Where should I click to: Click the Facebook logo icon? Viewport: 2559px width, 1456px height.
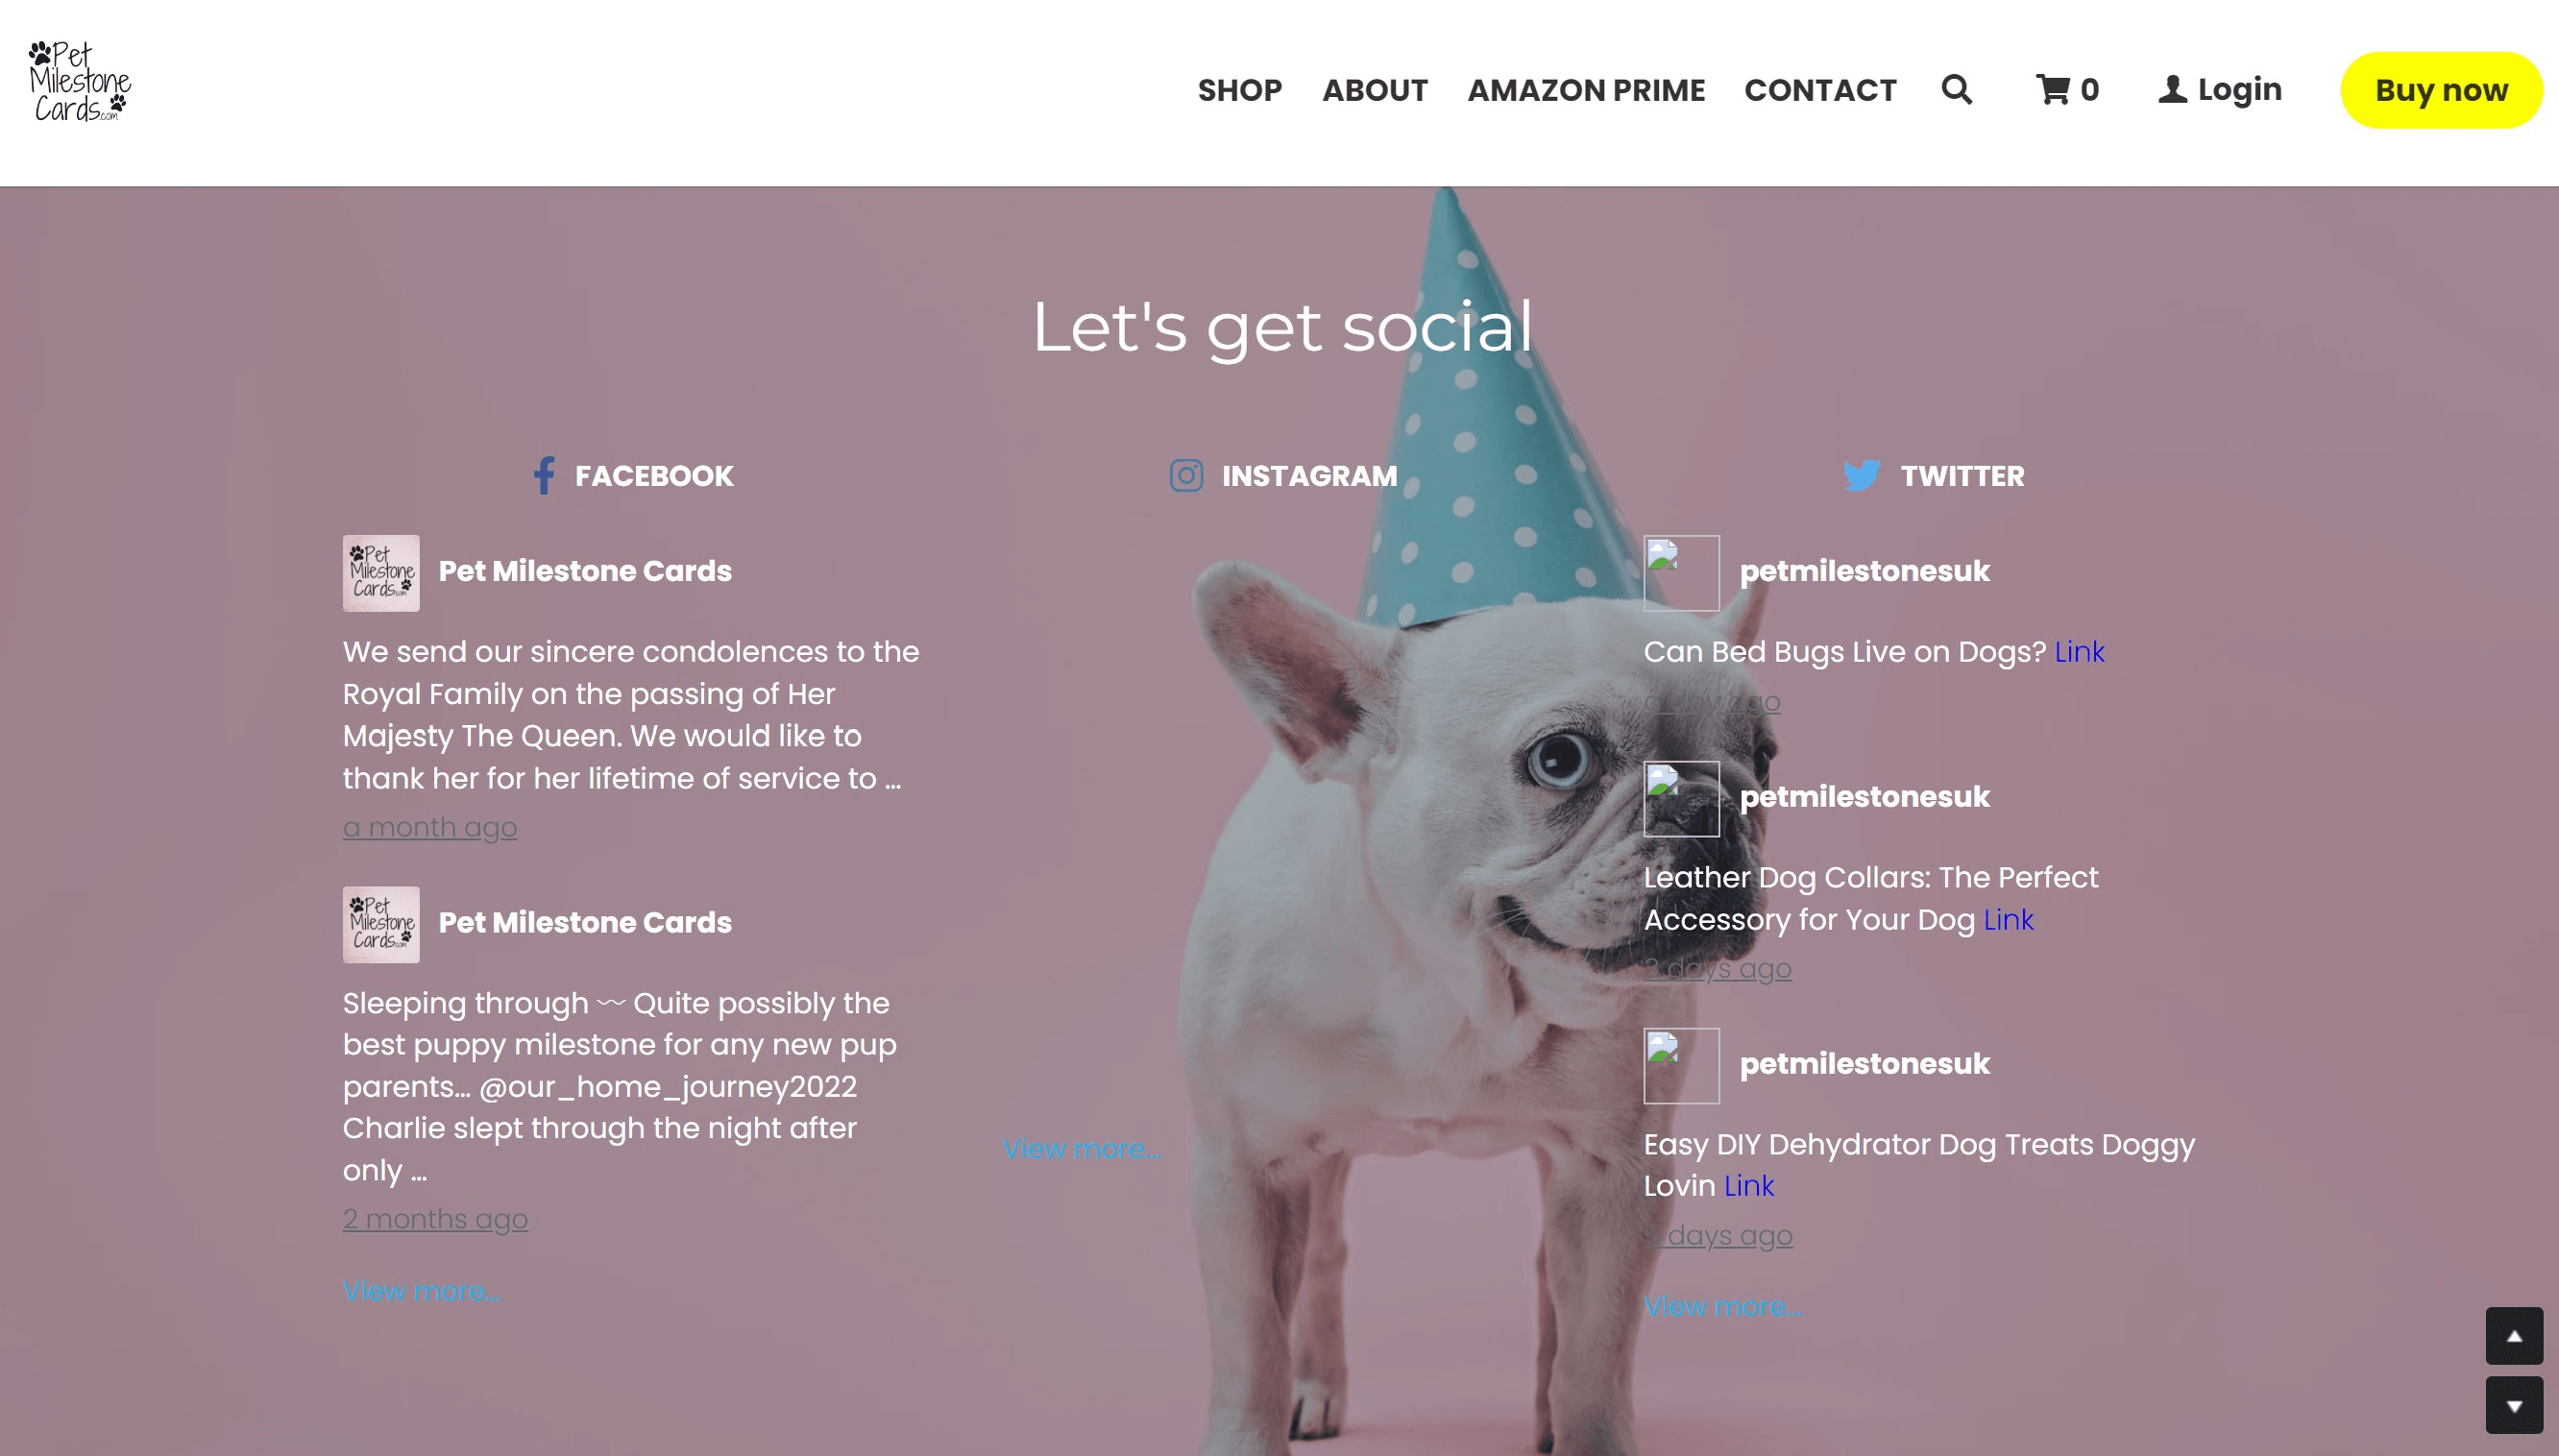point(544,476)
